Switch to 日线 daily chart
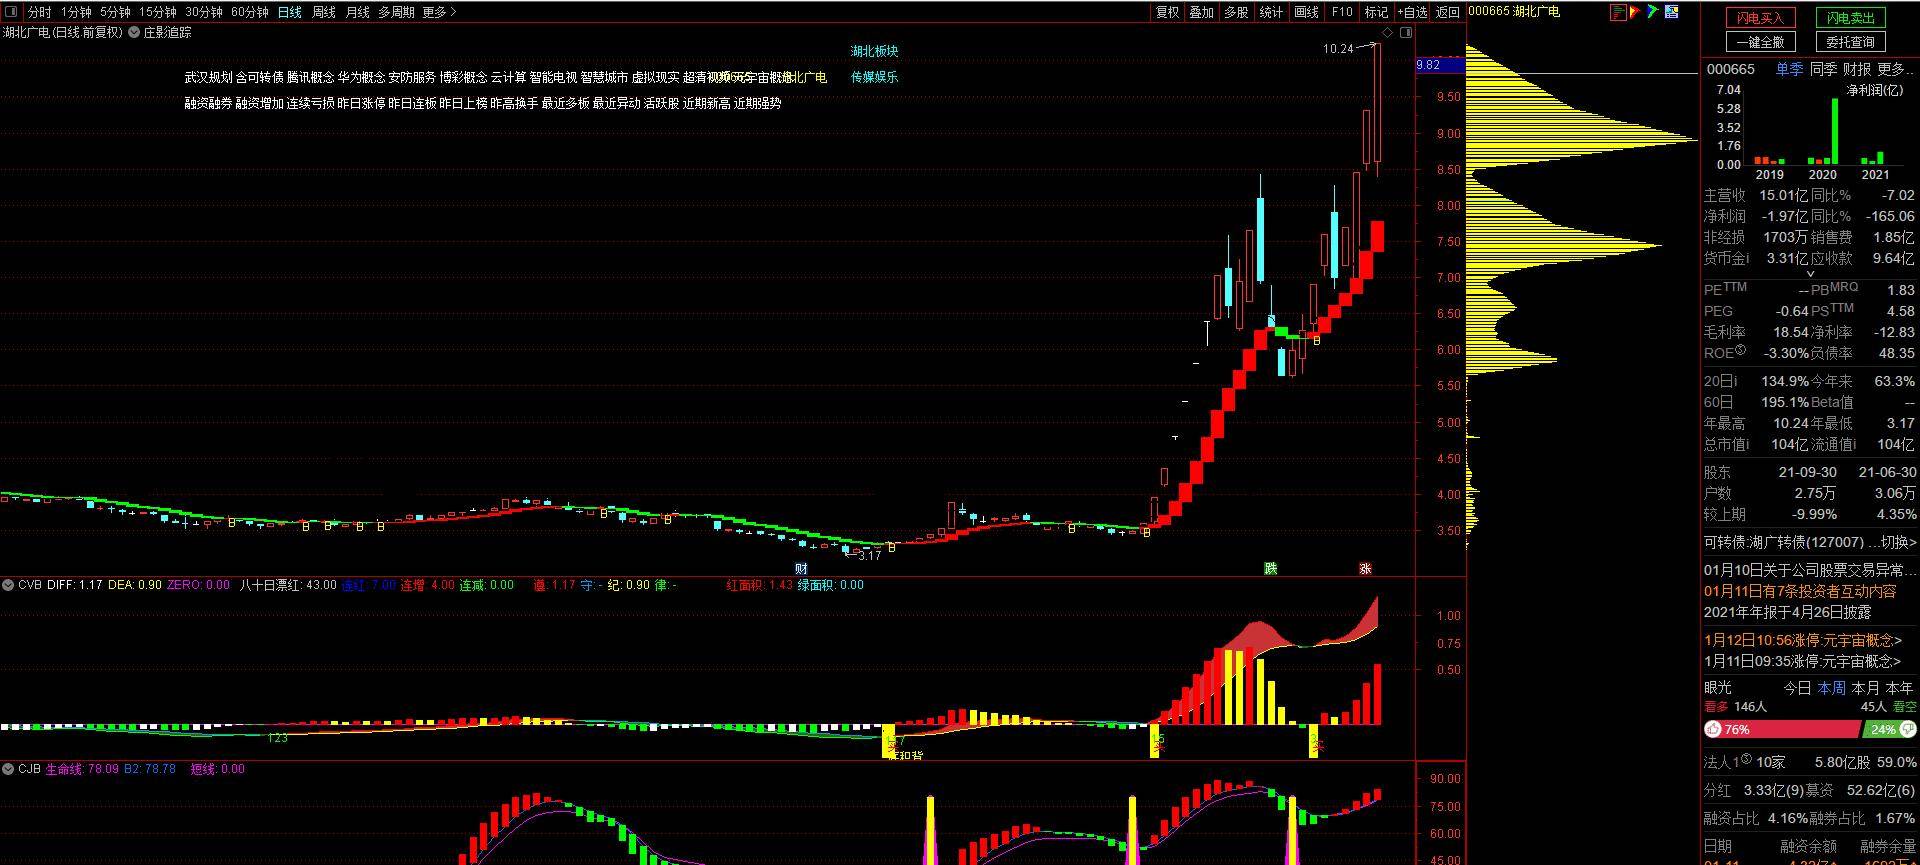Screen dimensions: 1920x865 click(x=290, y=12)
